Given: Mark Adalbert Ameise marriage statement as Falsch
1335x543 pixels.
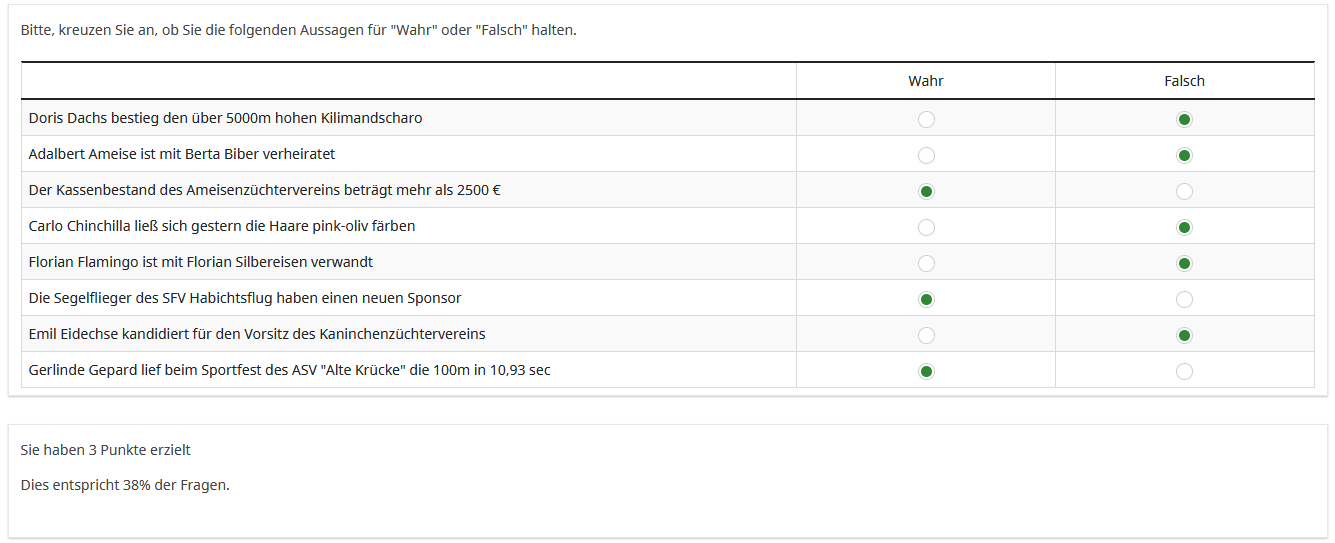Looking at the screenshot, I should click(1184, 156).
